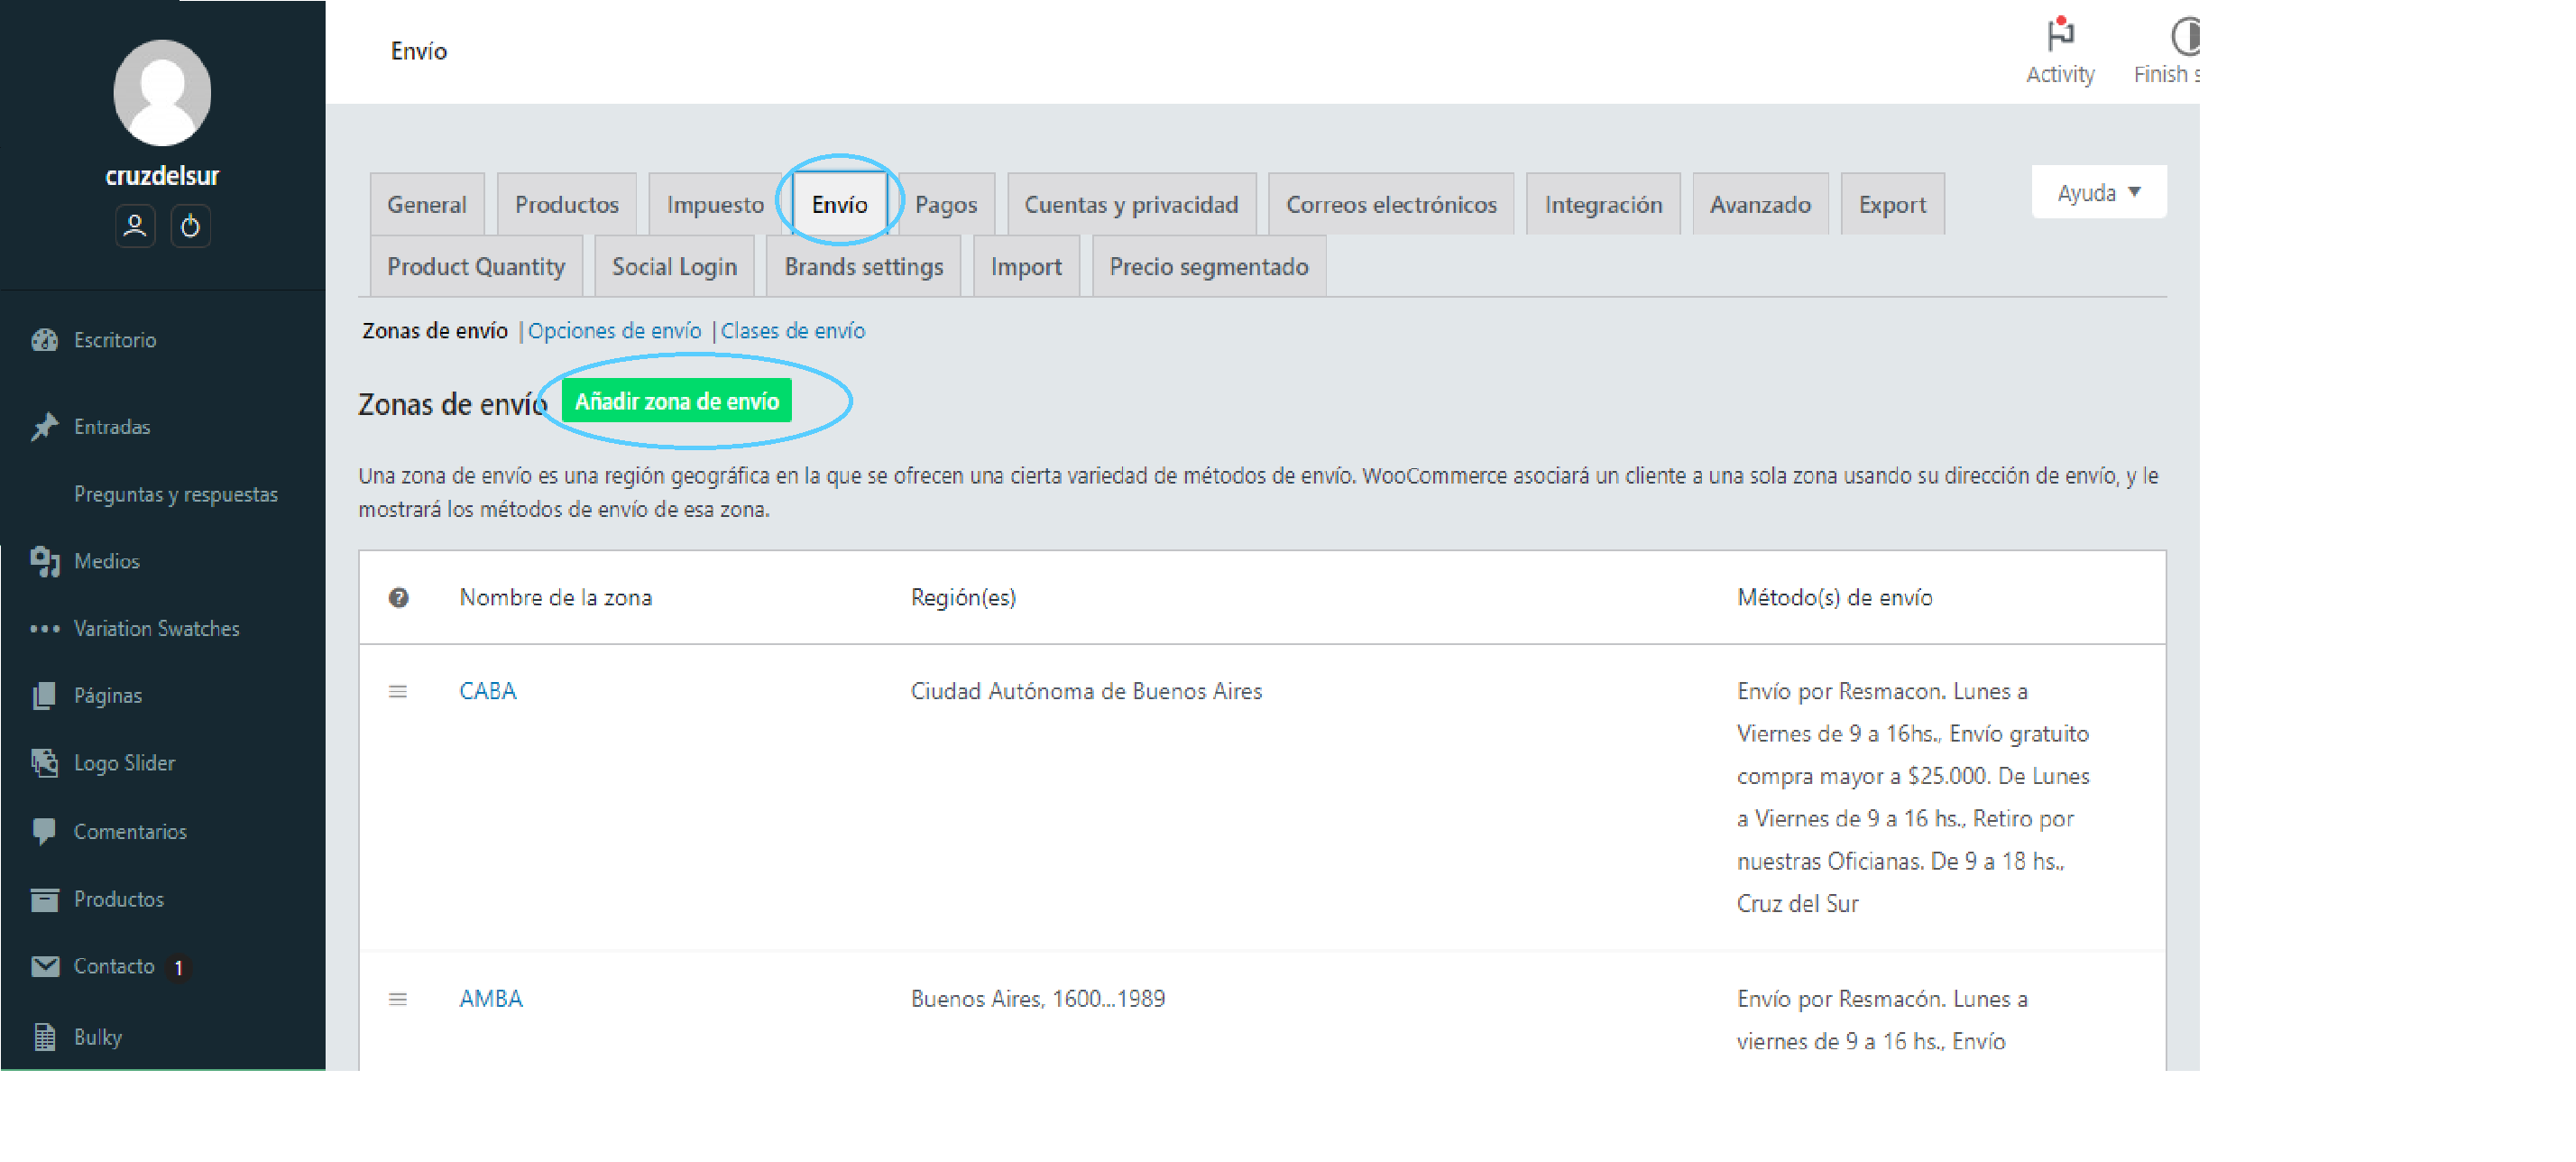Open Comentarios speech bubble icon
Screen dimensions: 2576x1162
point(44,831)
